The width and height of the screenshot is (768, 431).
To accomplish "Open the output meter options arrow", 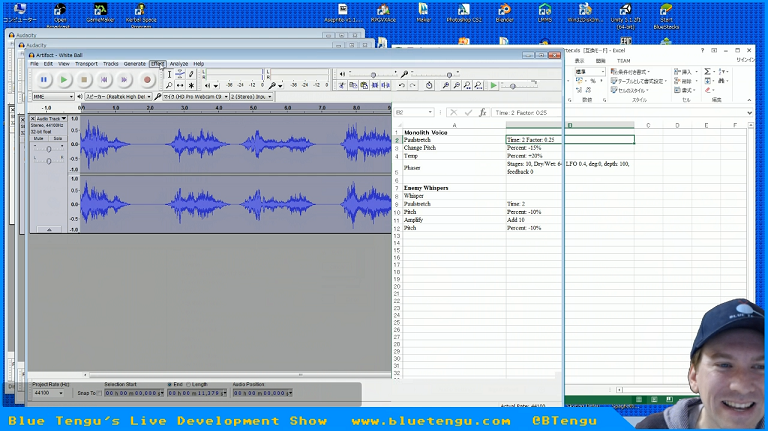I will (x=216, y=86).
